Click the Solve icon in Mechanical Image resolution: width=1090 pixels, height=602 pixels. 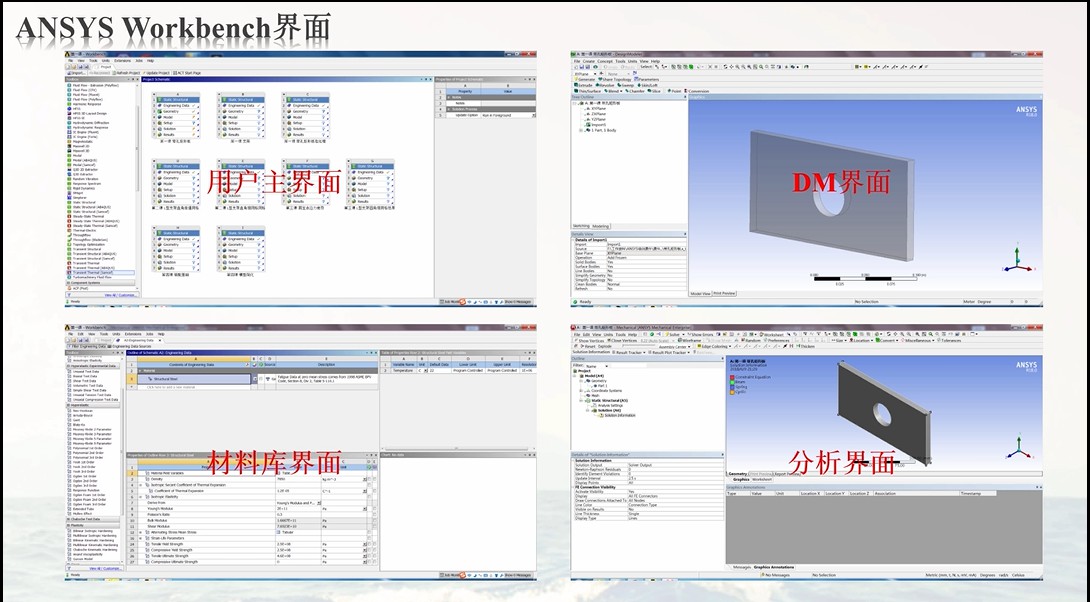click(x=674, y=334)
